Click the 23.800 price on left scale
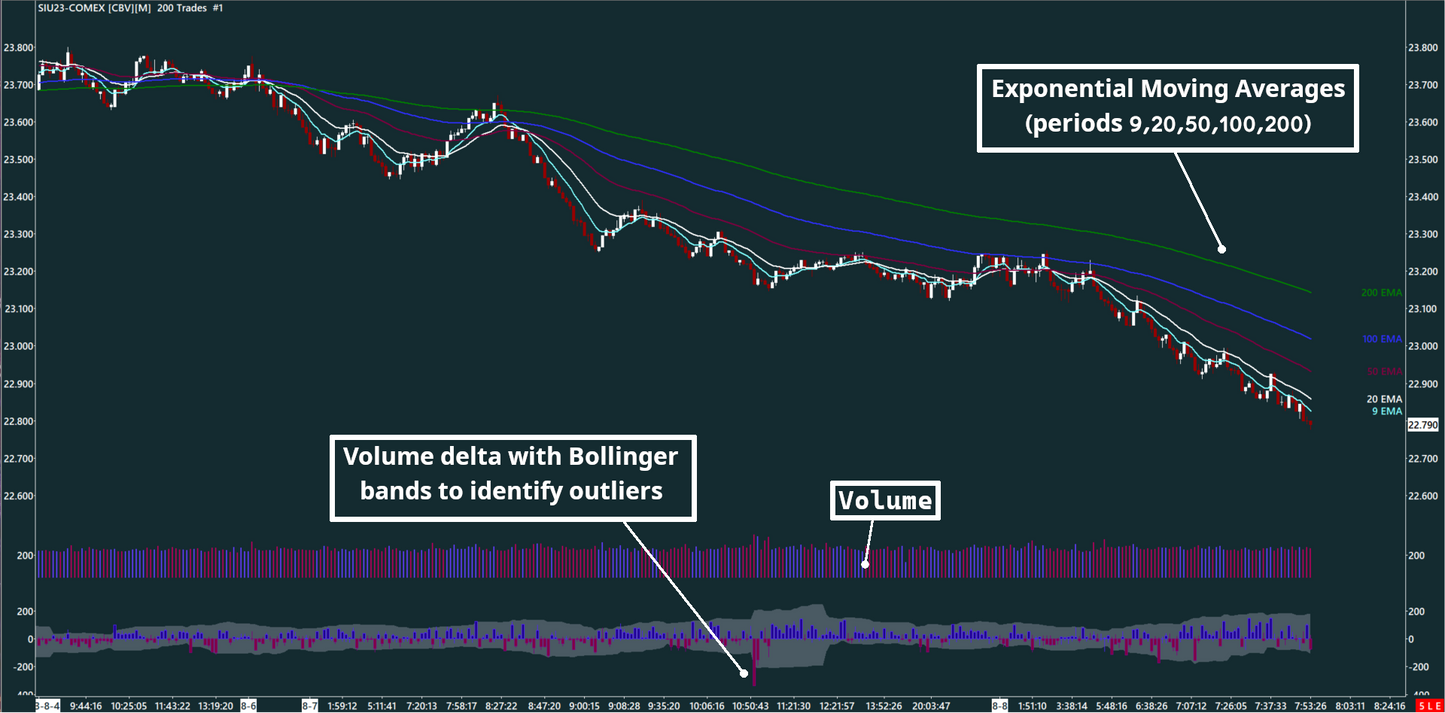This screenshot has width=1445, height=713. coord(18,48)
